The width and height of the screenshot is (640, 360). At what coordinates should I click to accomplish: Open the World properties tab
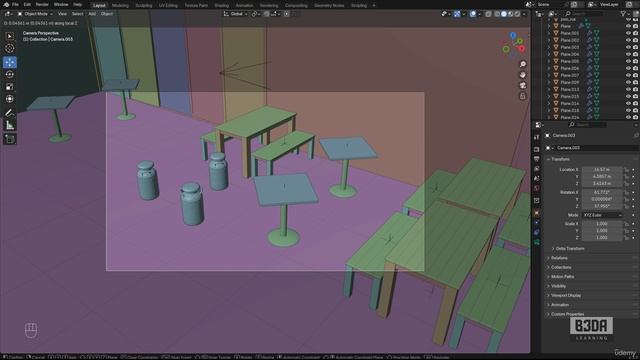click(537, 189)
